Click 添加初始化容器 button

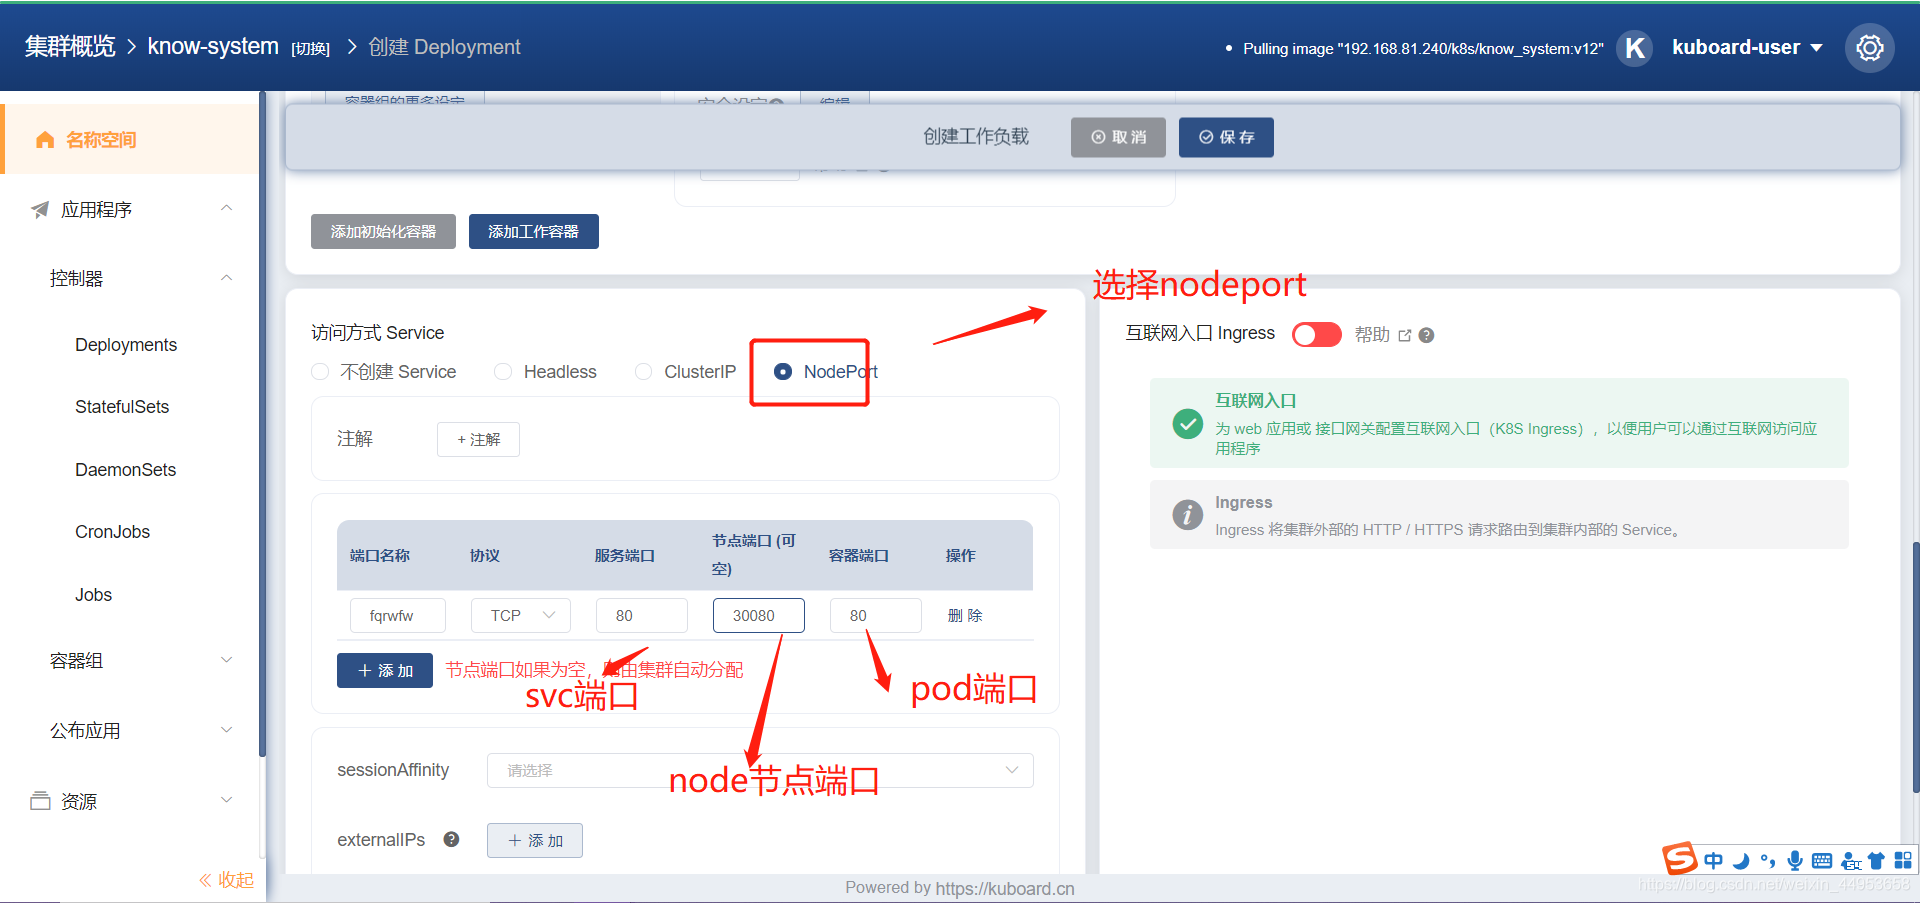(383, 231)
